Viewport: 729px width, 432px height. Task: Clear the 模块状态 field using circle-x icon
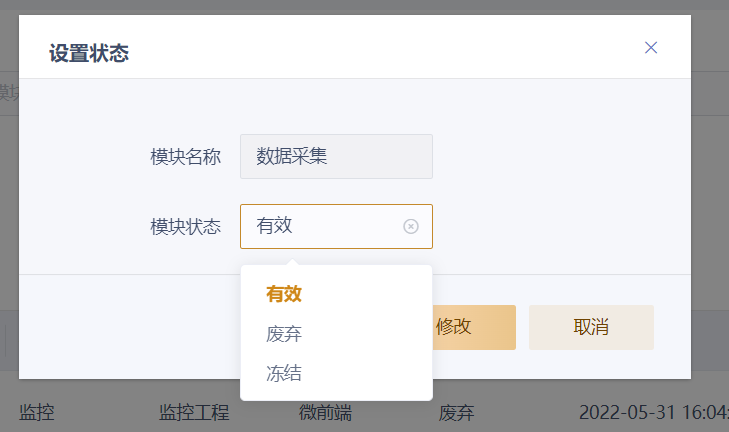pyautogui.click(x=410, y=226)
